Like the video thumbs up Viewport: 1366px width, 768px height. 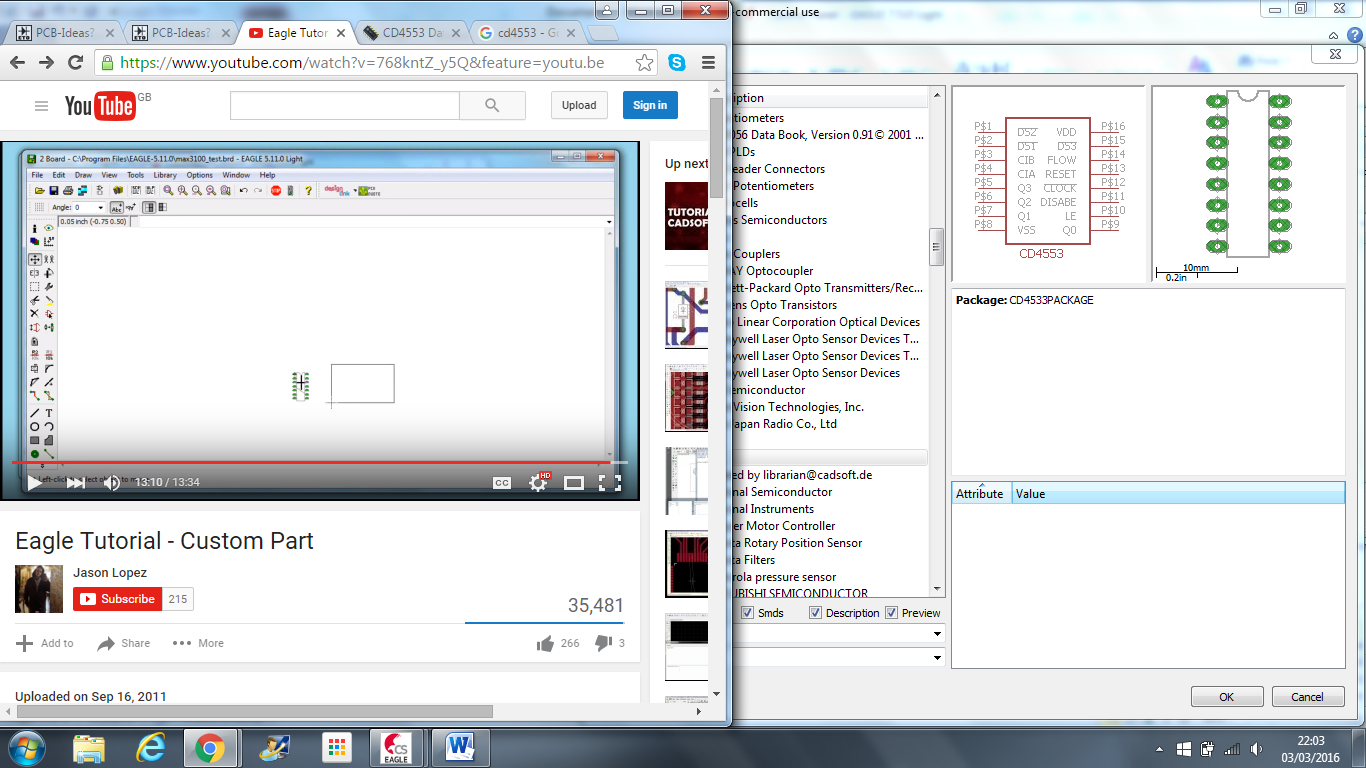[558, 643]
